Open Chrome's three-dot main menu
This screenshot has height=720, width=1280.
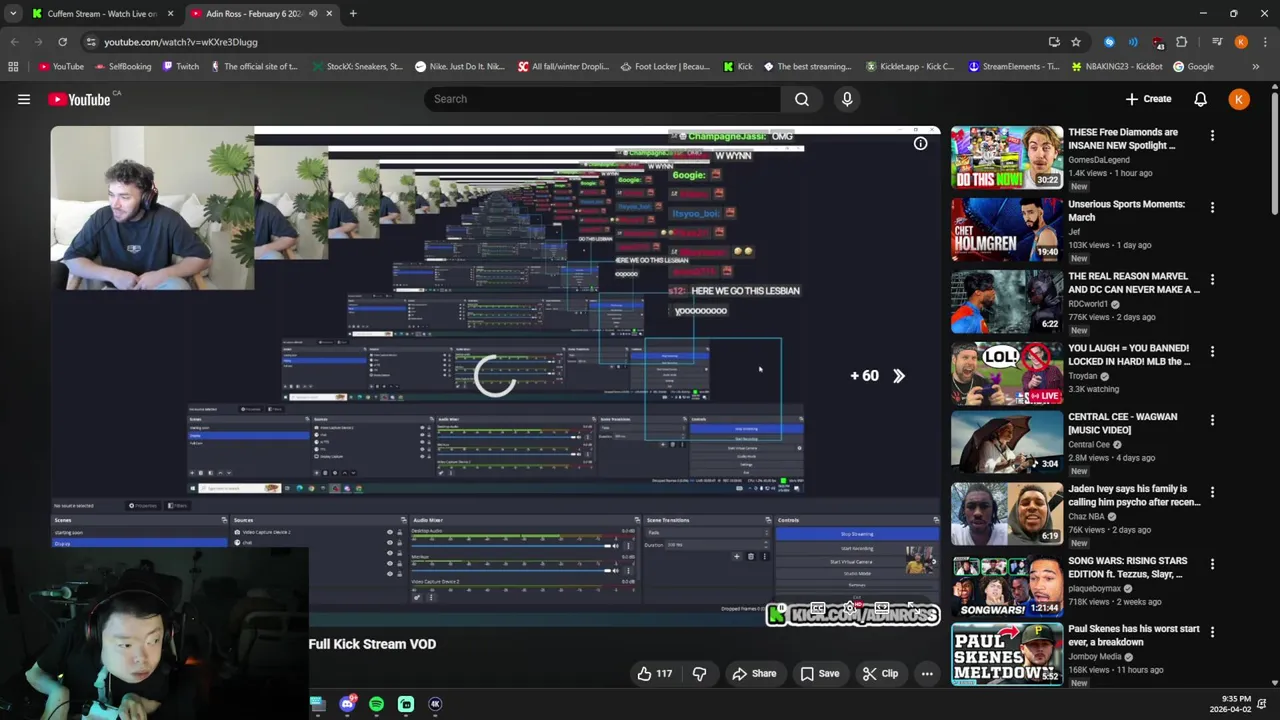[x=1265, y=42]
